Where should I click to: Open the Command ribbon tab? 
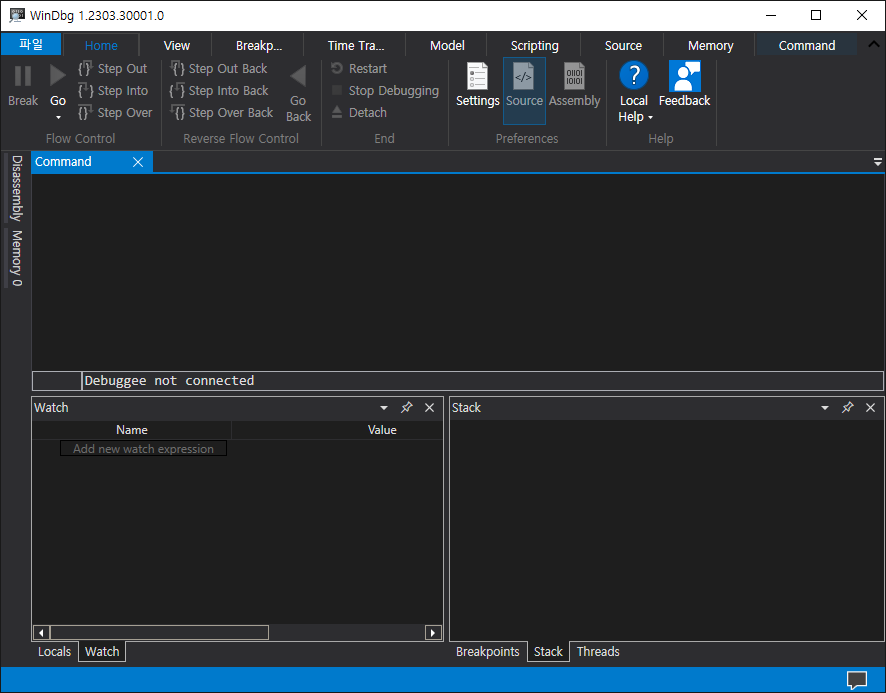(x=806, y=45)
